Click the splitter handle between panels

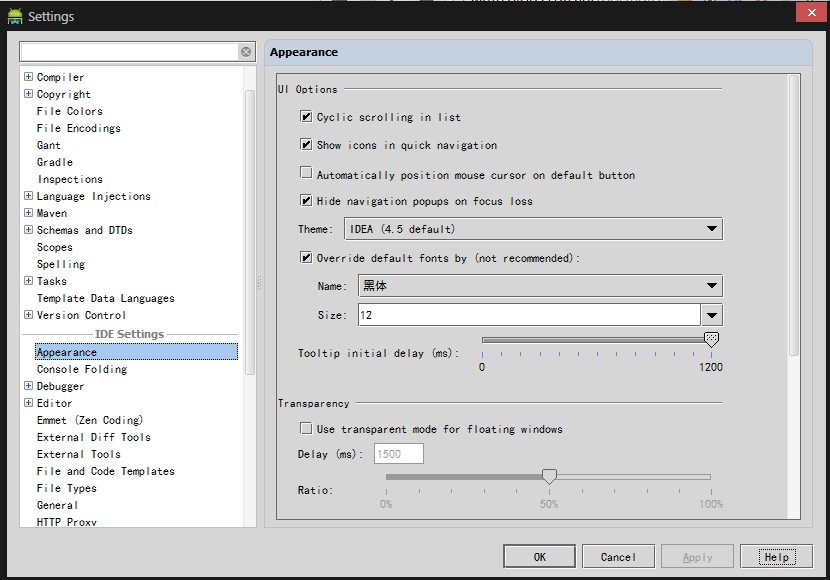coord(259,283)
